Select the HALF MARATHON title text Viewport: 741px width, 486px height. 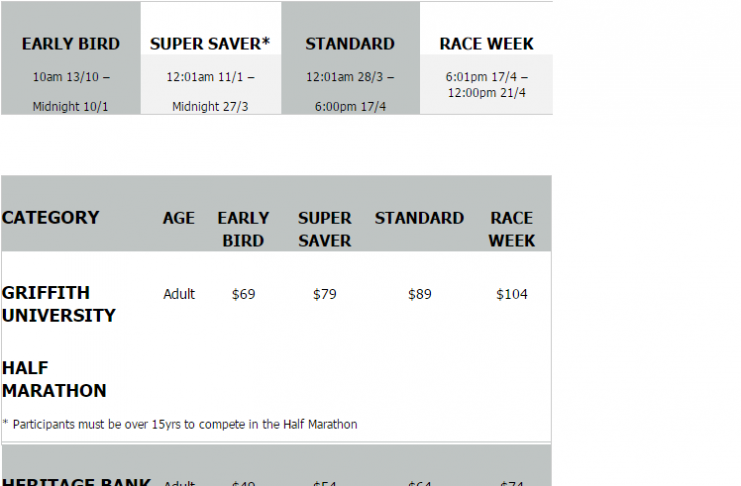coord(54,379)
